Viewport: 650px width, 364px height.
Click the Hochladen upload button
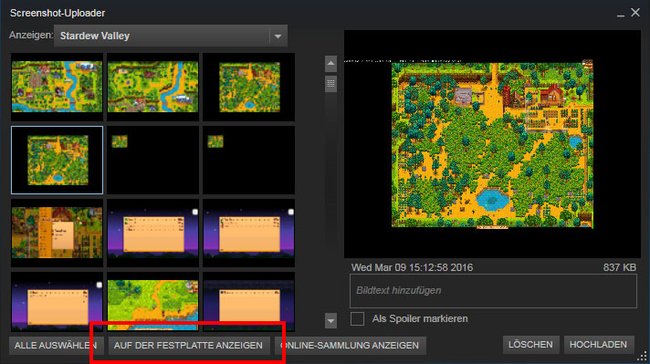tap(598, 345)
